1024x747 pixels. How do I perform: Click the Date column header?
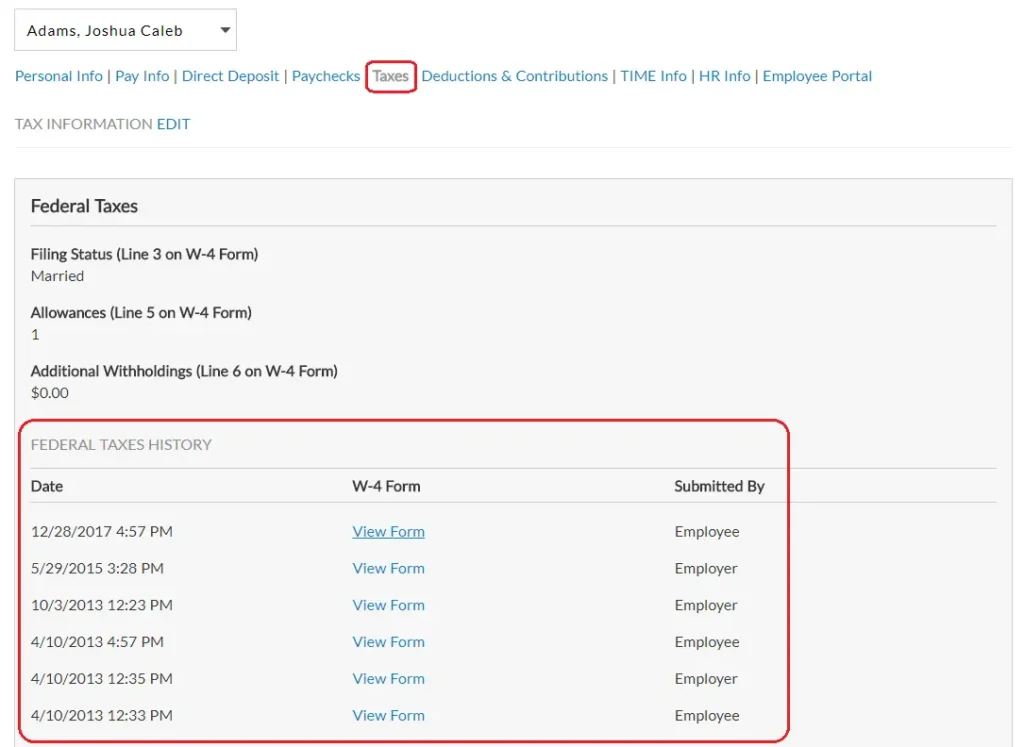click(47, 486)
